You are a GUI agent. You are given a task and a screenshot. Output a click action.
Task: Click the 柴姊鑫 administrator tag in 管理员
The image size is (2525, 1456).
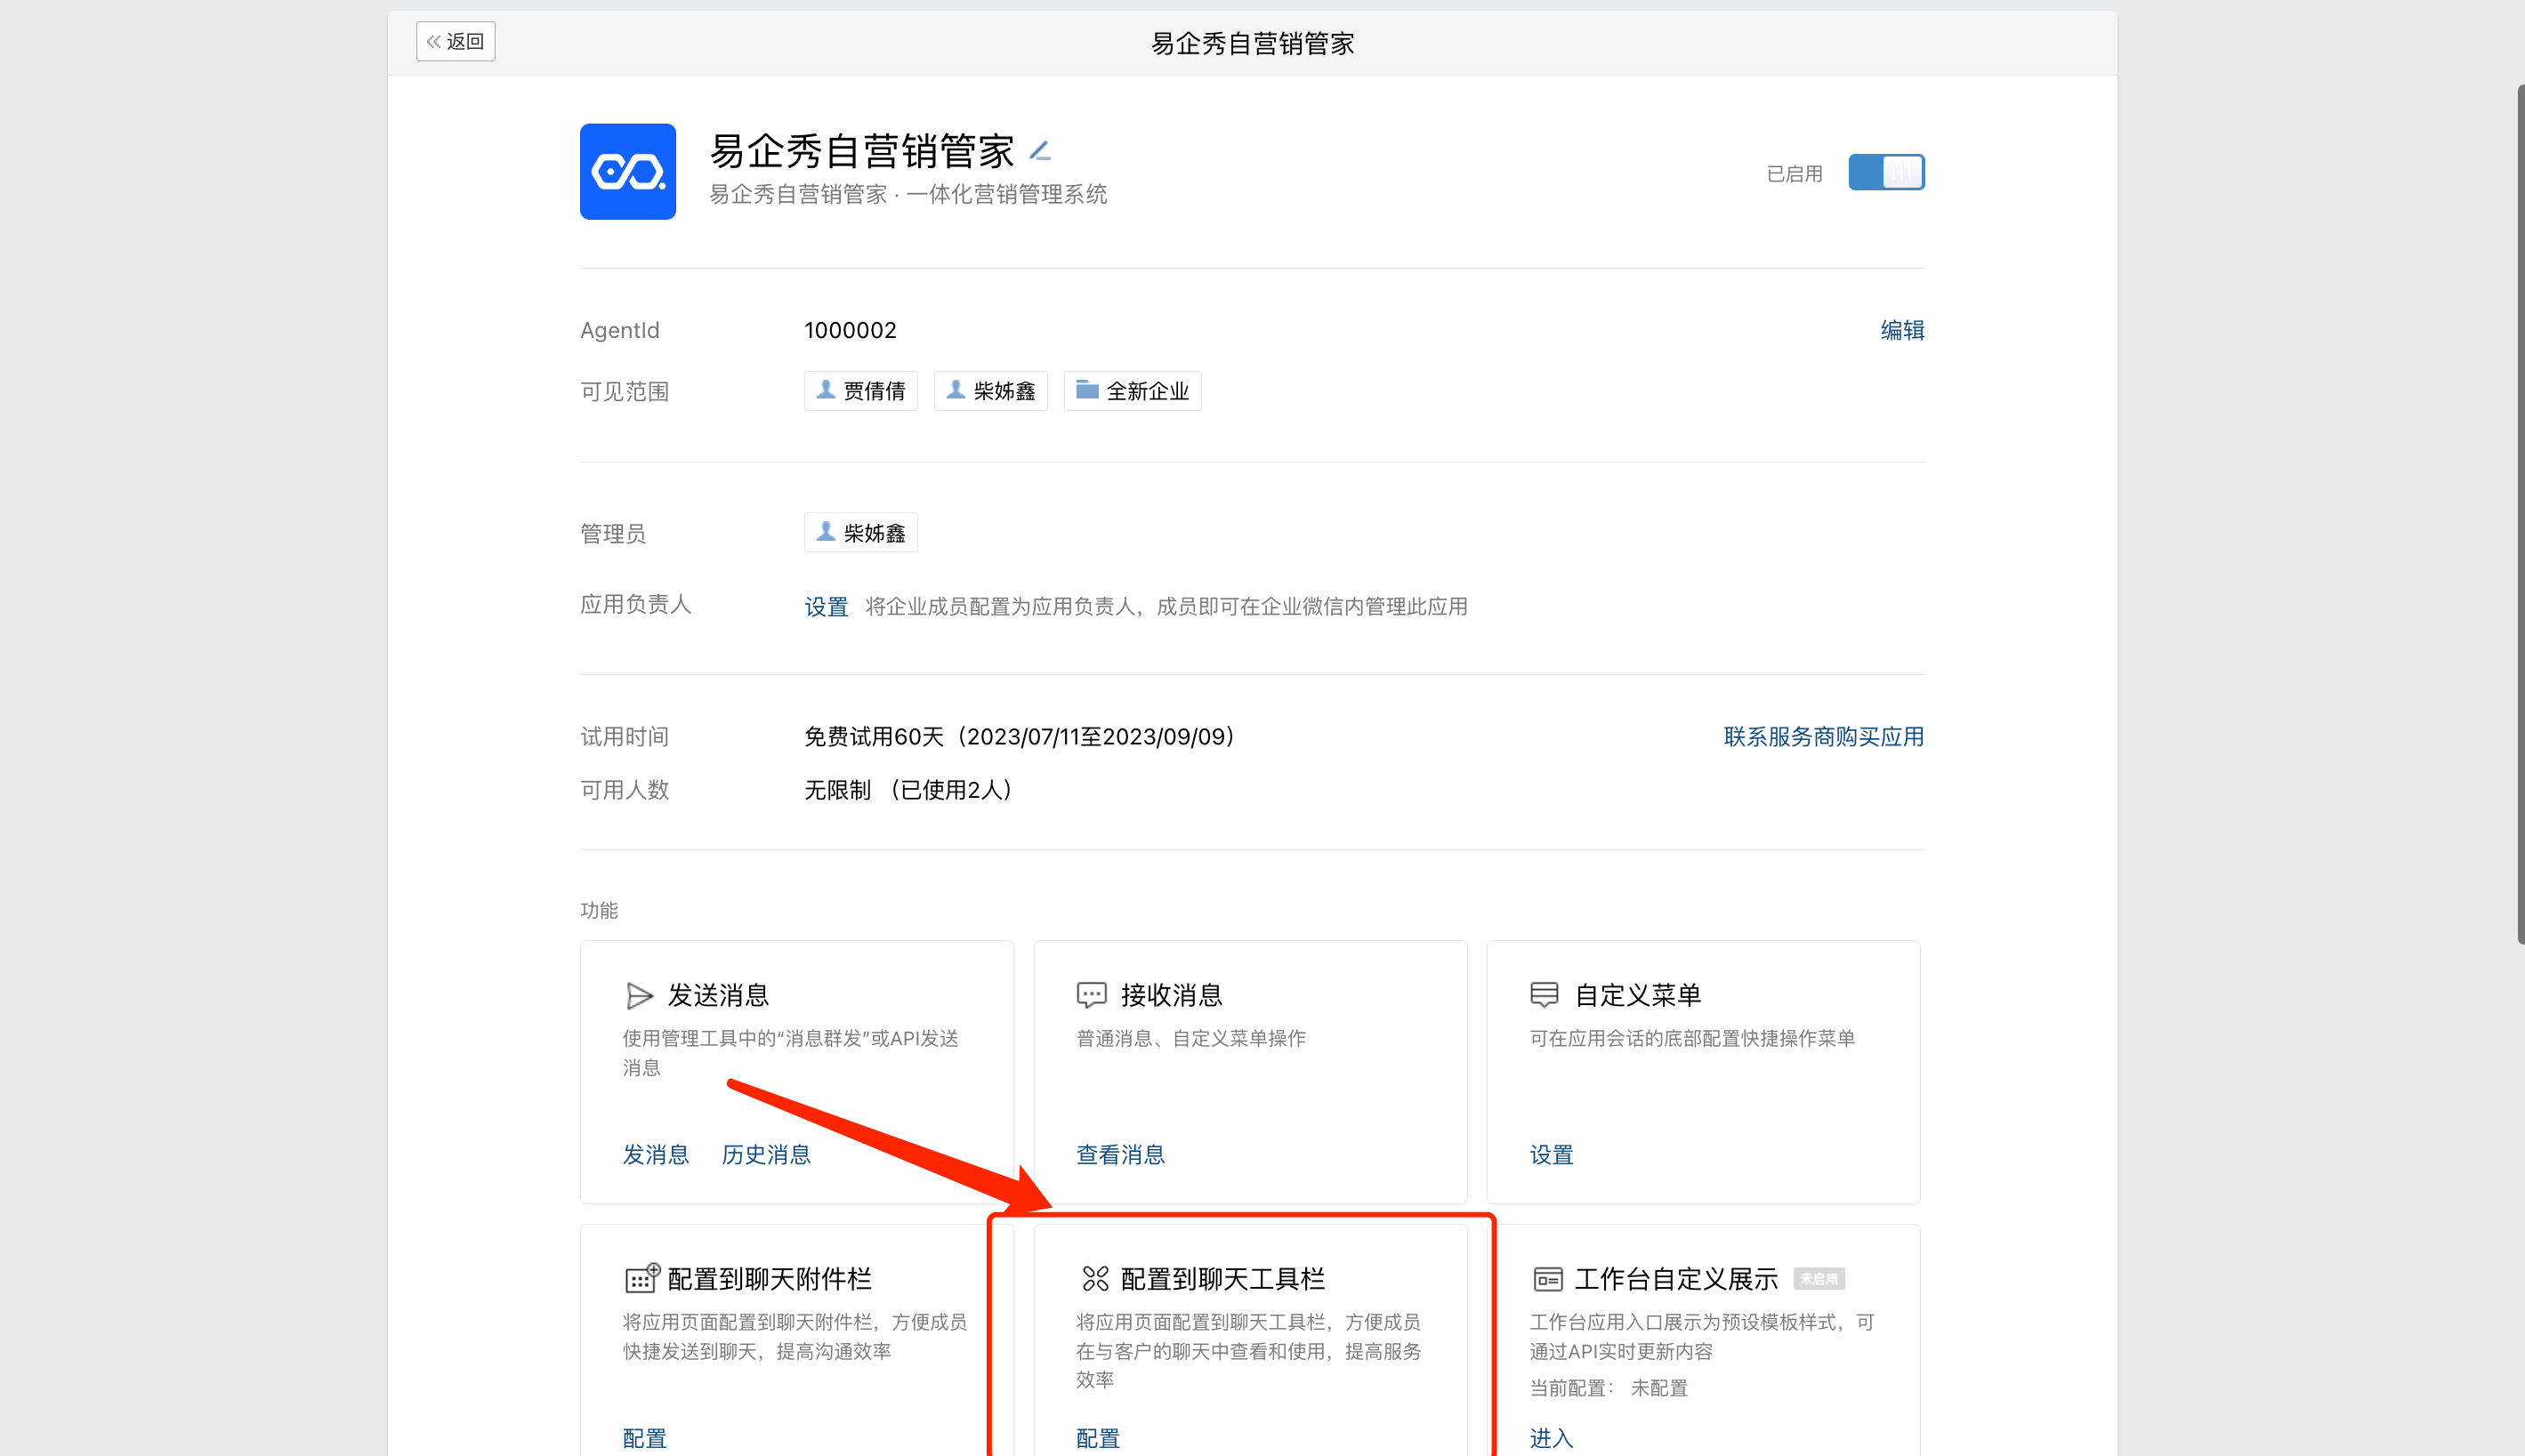coord(861,533)
